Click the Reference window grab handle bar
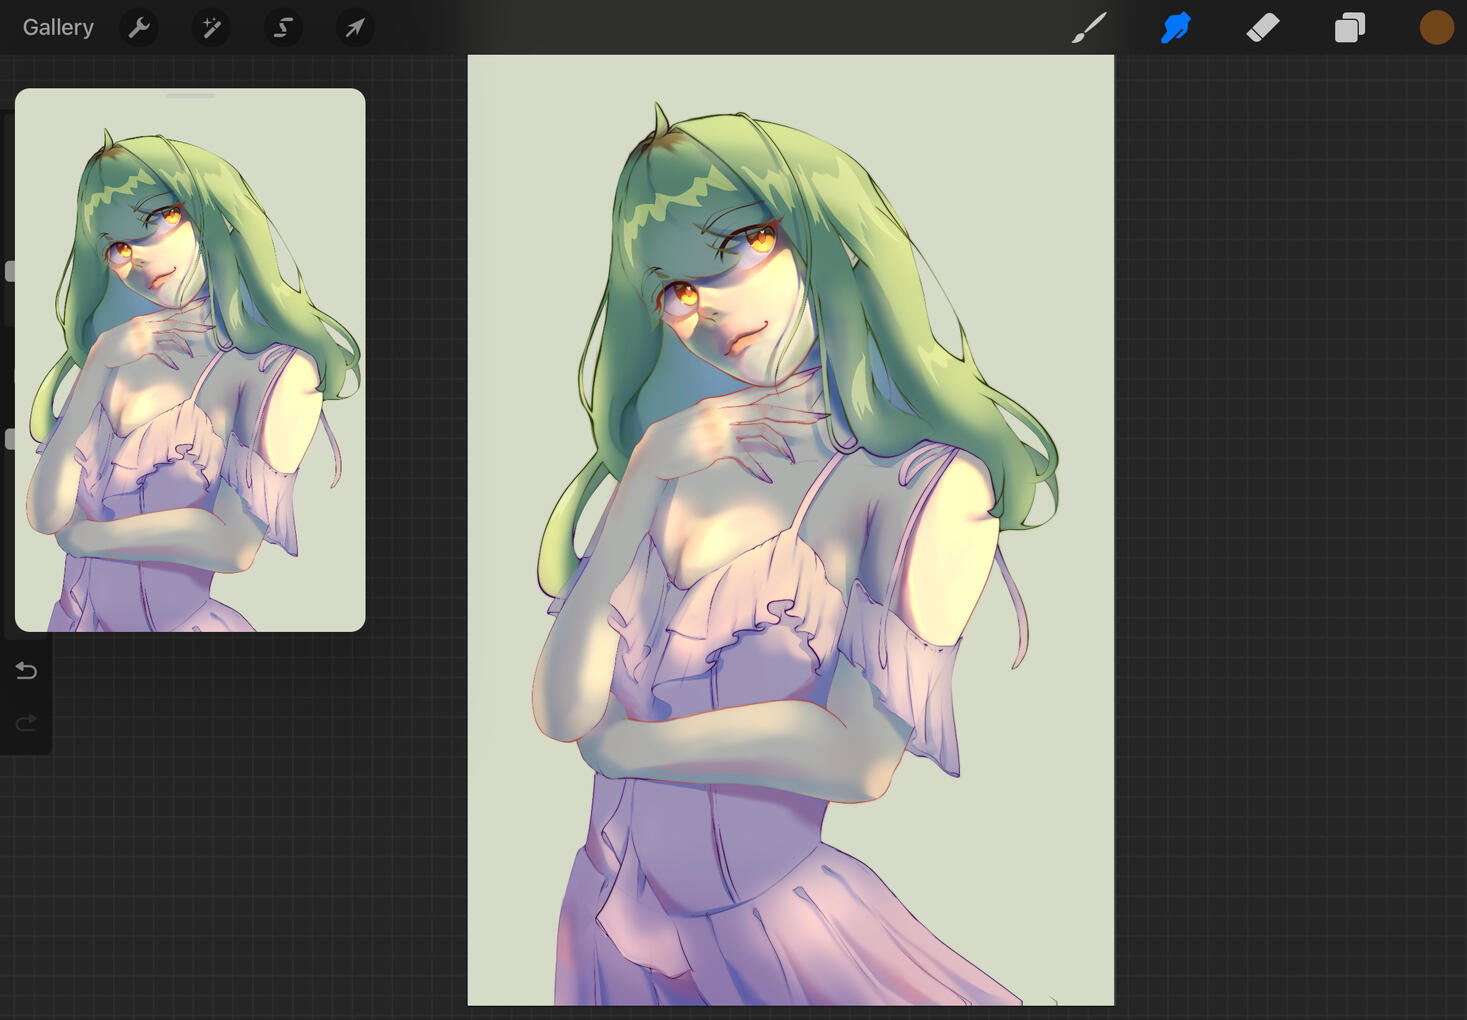The image size is (1467, 1020). [x=190, y=96]
